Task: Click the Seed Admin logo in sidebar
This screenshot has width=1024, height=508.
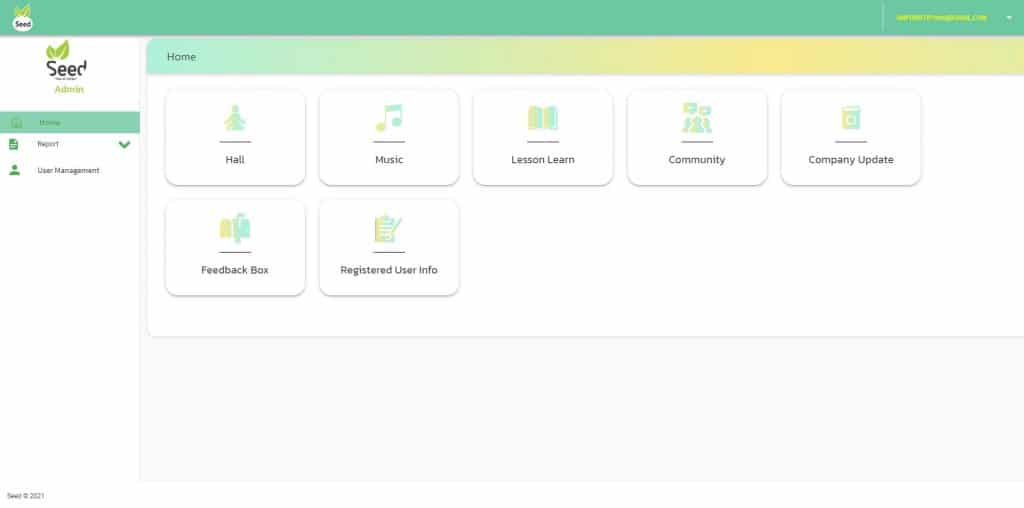Action: coord(68,66)
